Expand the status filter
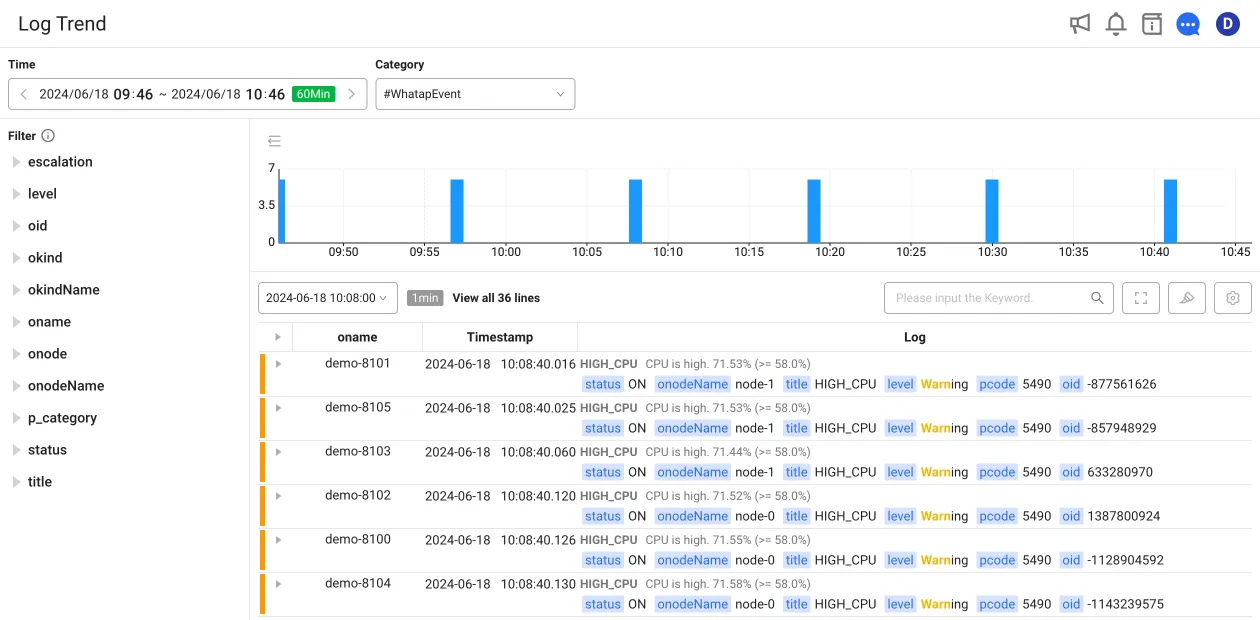The width and height of the screenshot is (1260, 620). tap(16, 450)
